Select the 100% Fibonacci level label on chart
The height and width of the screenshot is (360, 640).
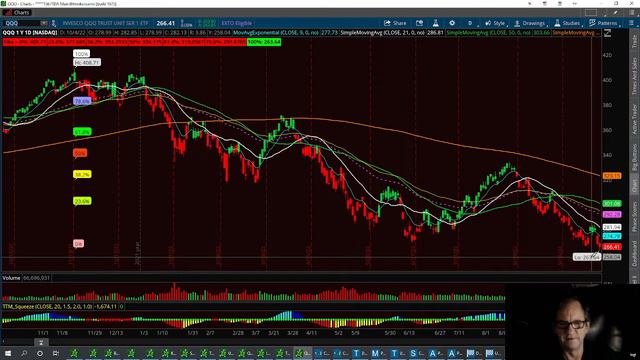click(x=81, y=53)
